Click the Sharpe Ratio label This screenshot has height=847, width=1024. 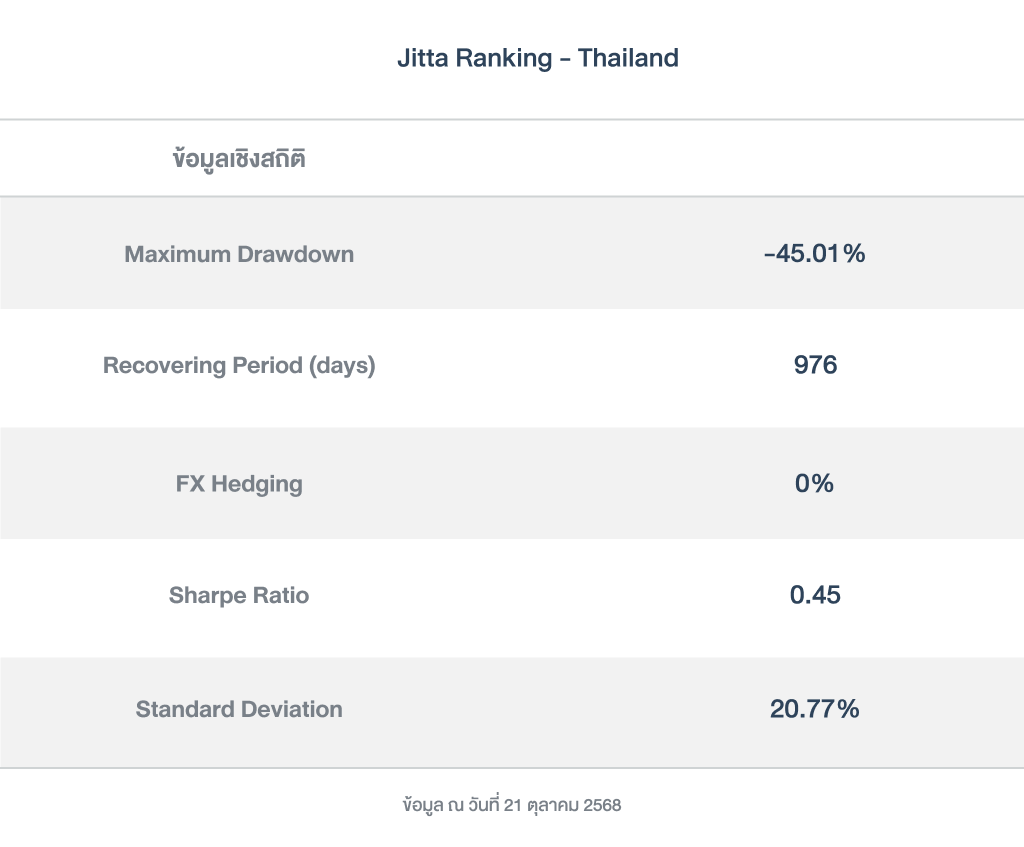coord(239,596)
